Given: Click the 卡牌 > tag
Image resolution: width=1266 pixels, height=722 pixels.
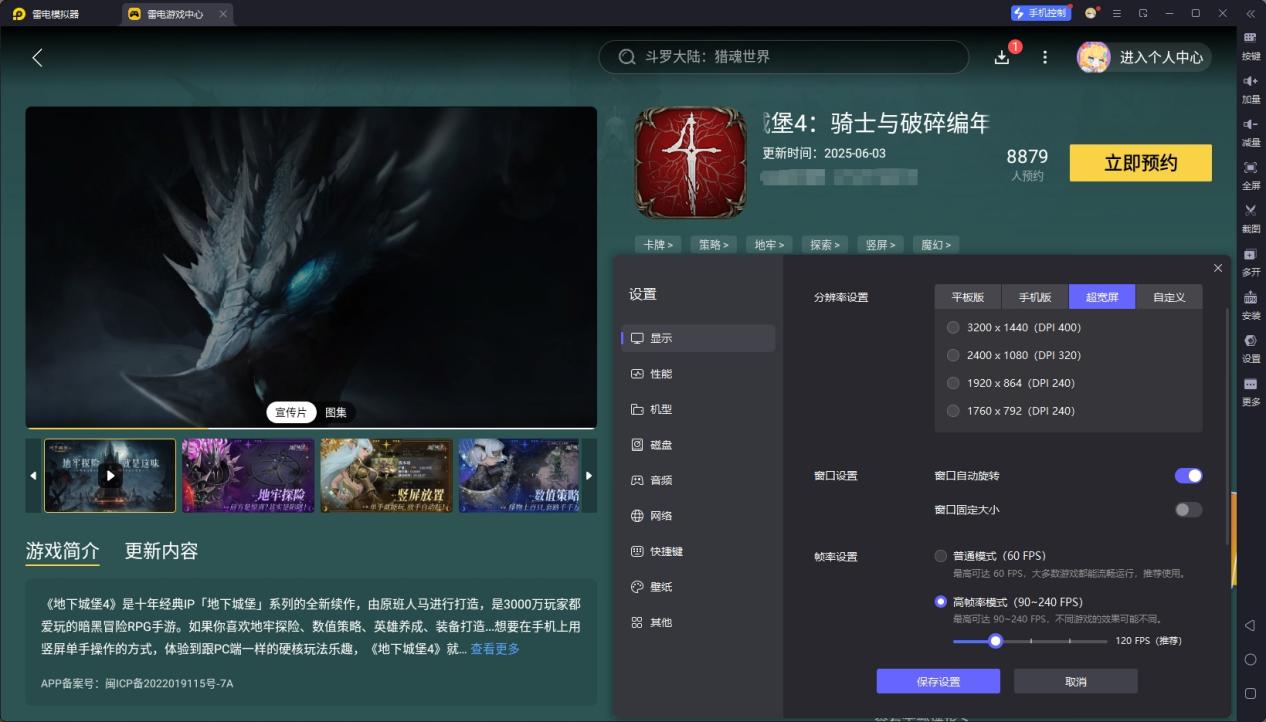Looking at the screenshot, I should coord(658,244).
